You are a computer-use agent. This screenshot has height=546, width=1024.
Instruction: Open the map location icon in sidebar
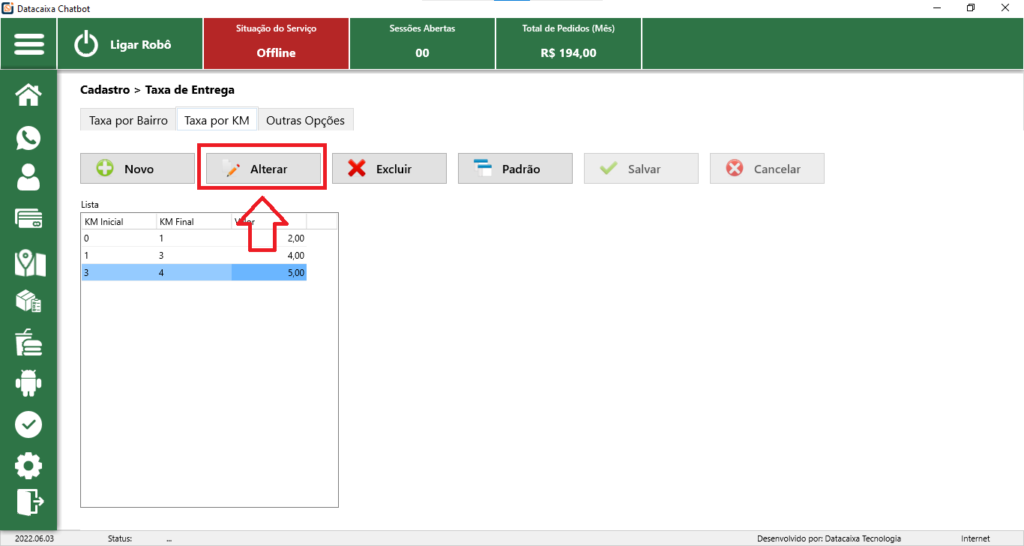coord(29,262)
